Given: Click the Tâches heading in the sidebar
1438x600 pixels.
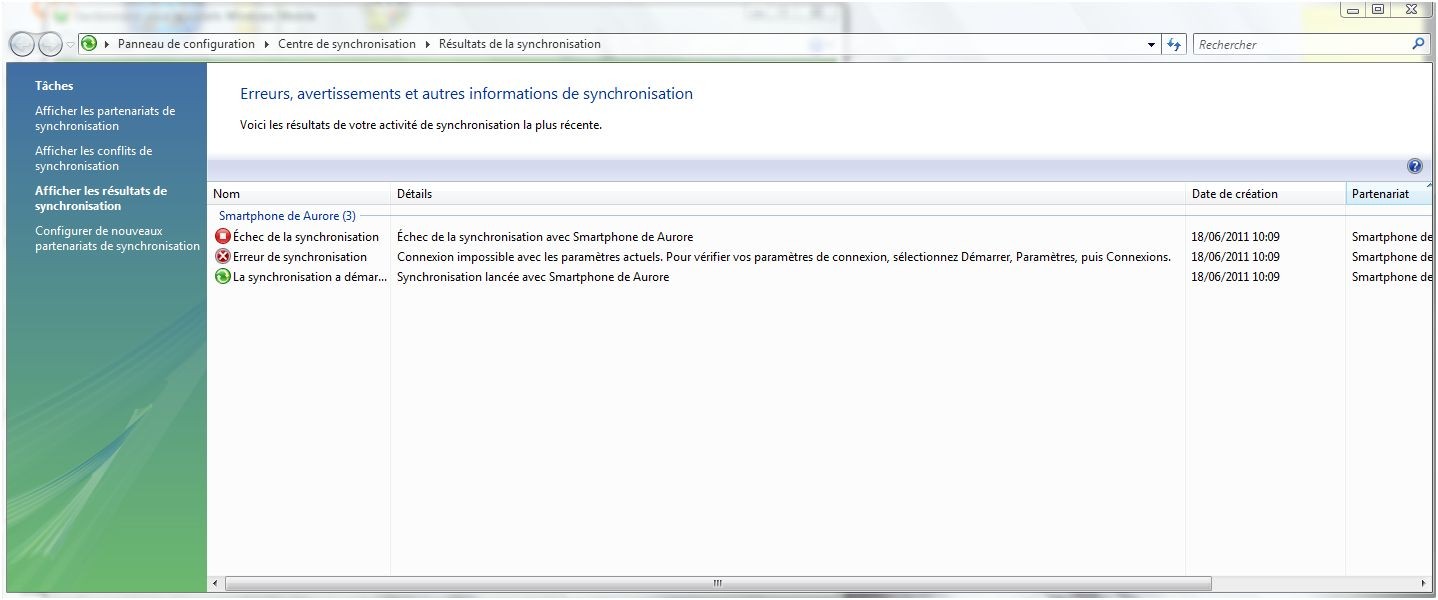Looking at the screenshot, I should click(x=54, y=86).
